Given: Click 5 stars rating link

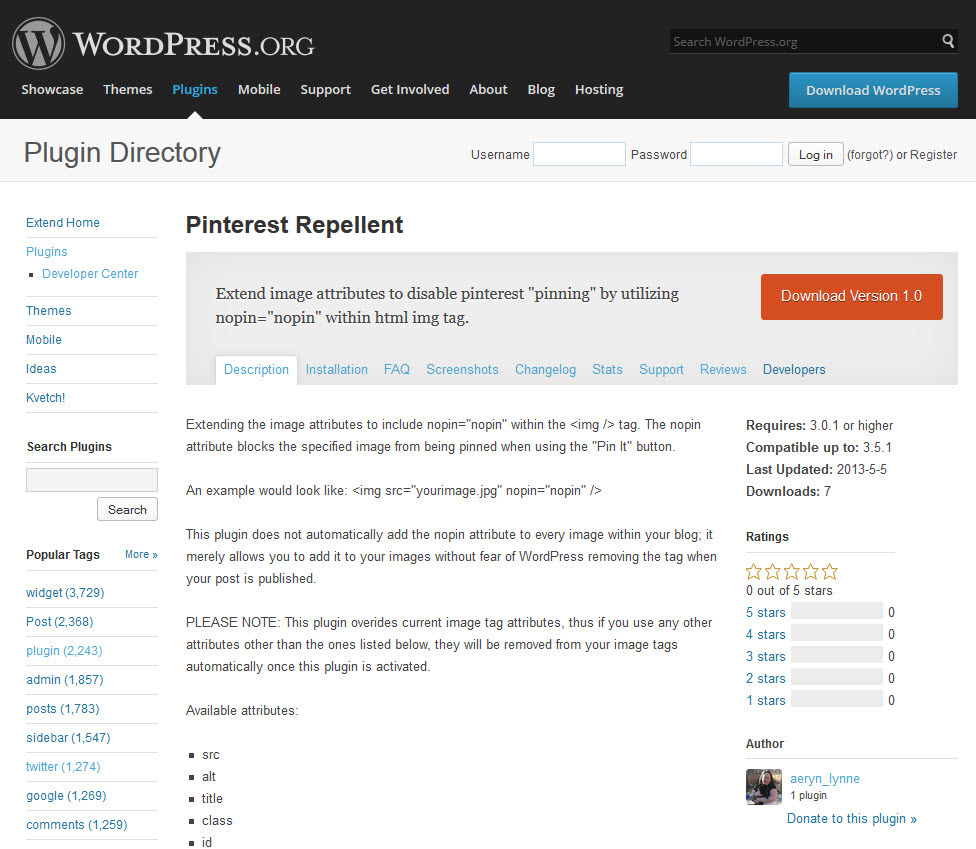Looking at the screenshot, I should 766,612.
